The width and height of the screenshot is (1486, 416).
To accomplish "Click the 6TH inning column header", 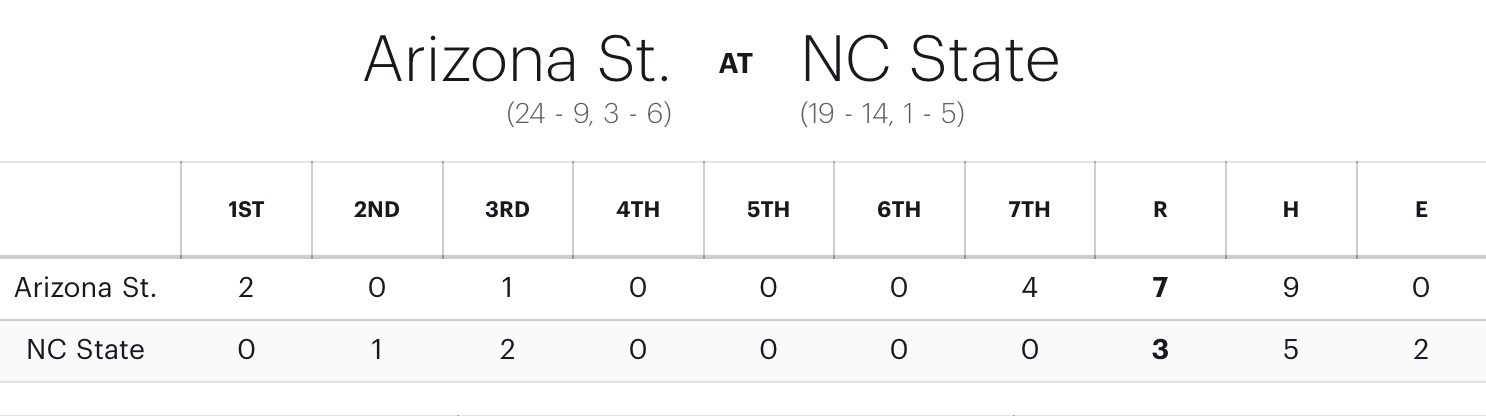I will tap(899, 210).
